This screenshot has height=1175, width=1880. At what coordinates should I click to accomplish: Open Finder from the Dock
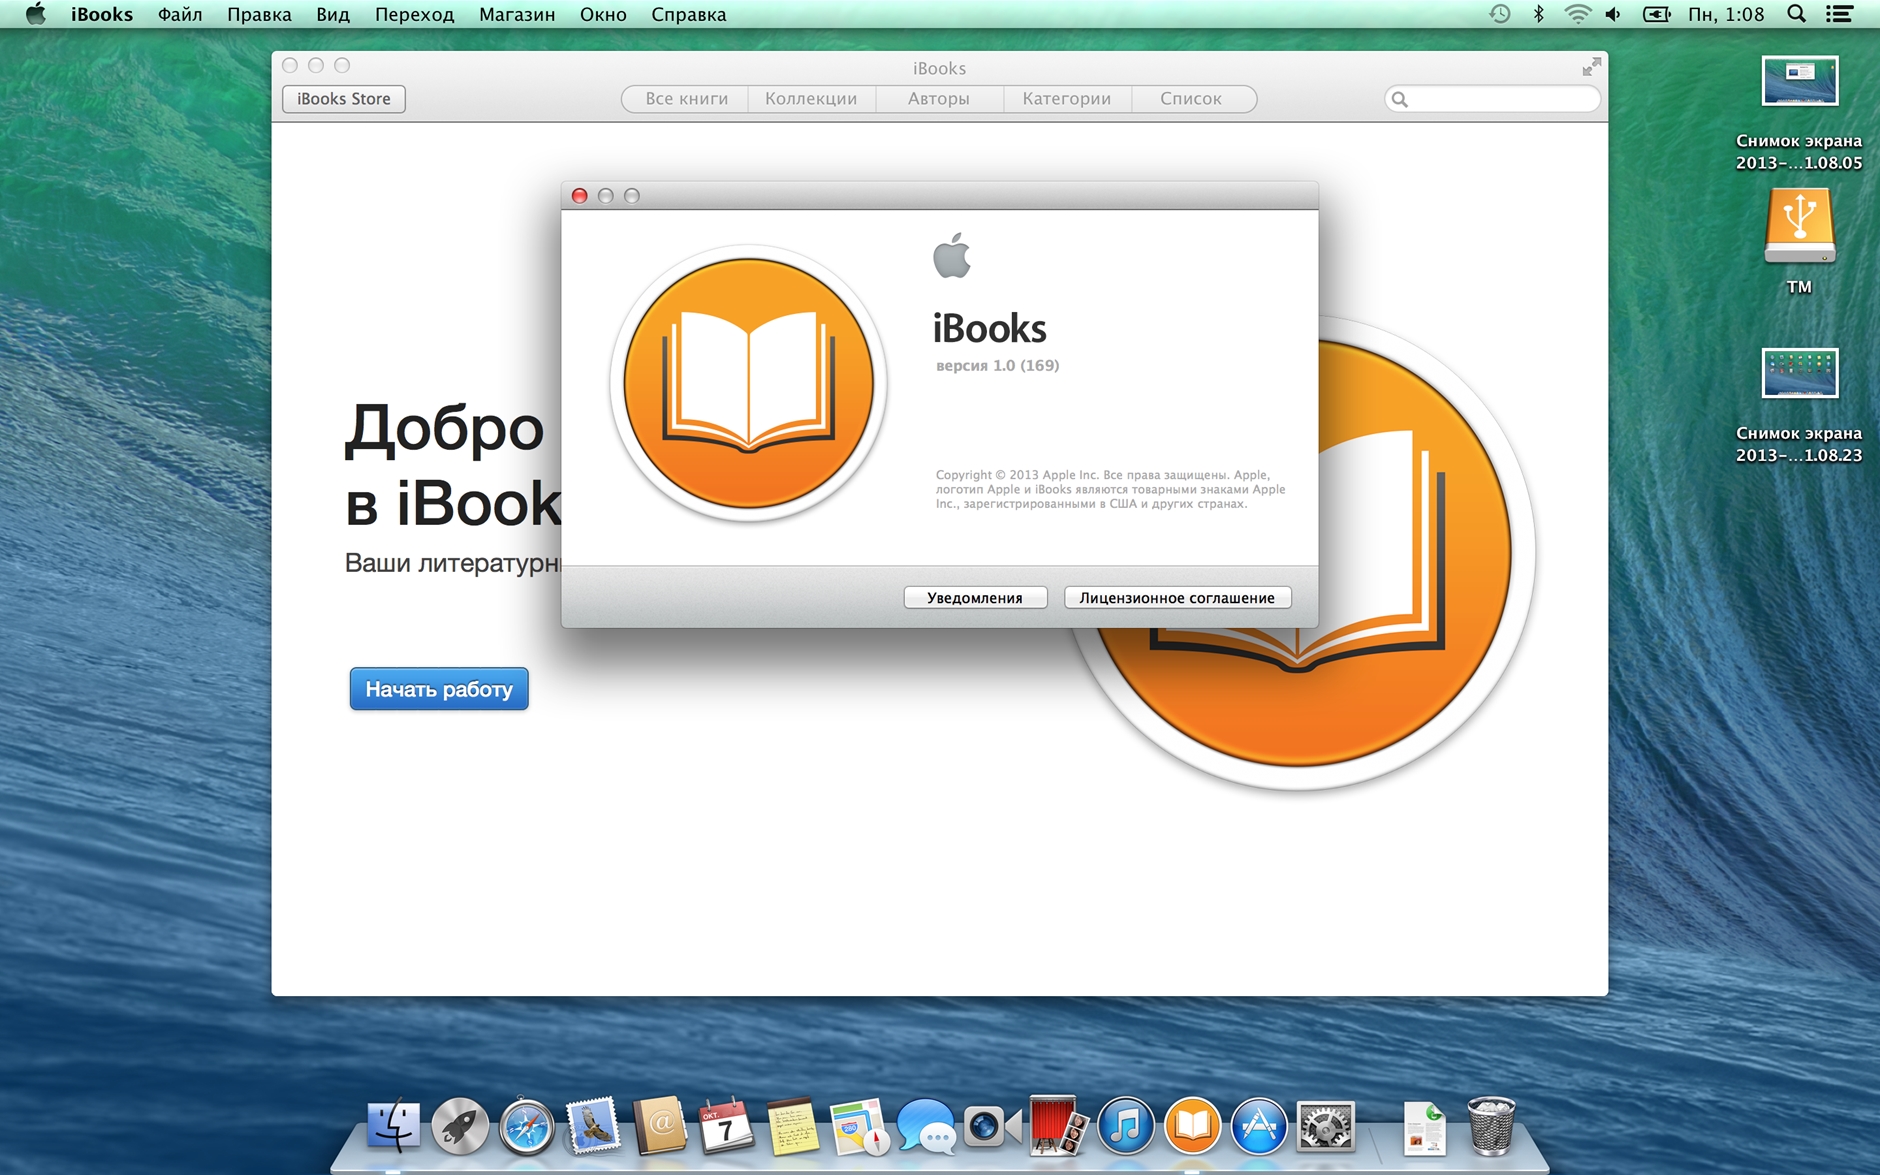[393, 1127]
